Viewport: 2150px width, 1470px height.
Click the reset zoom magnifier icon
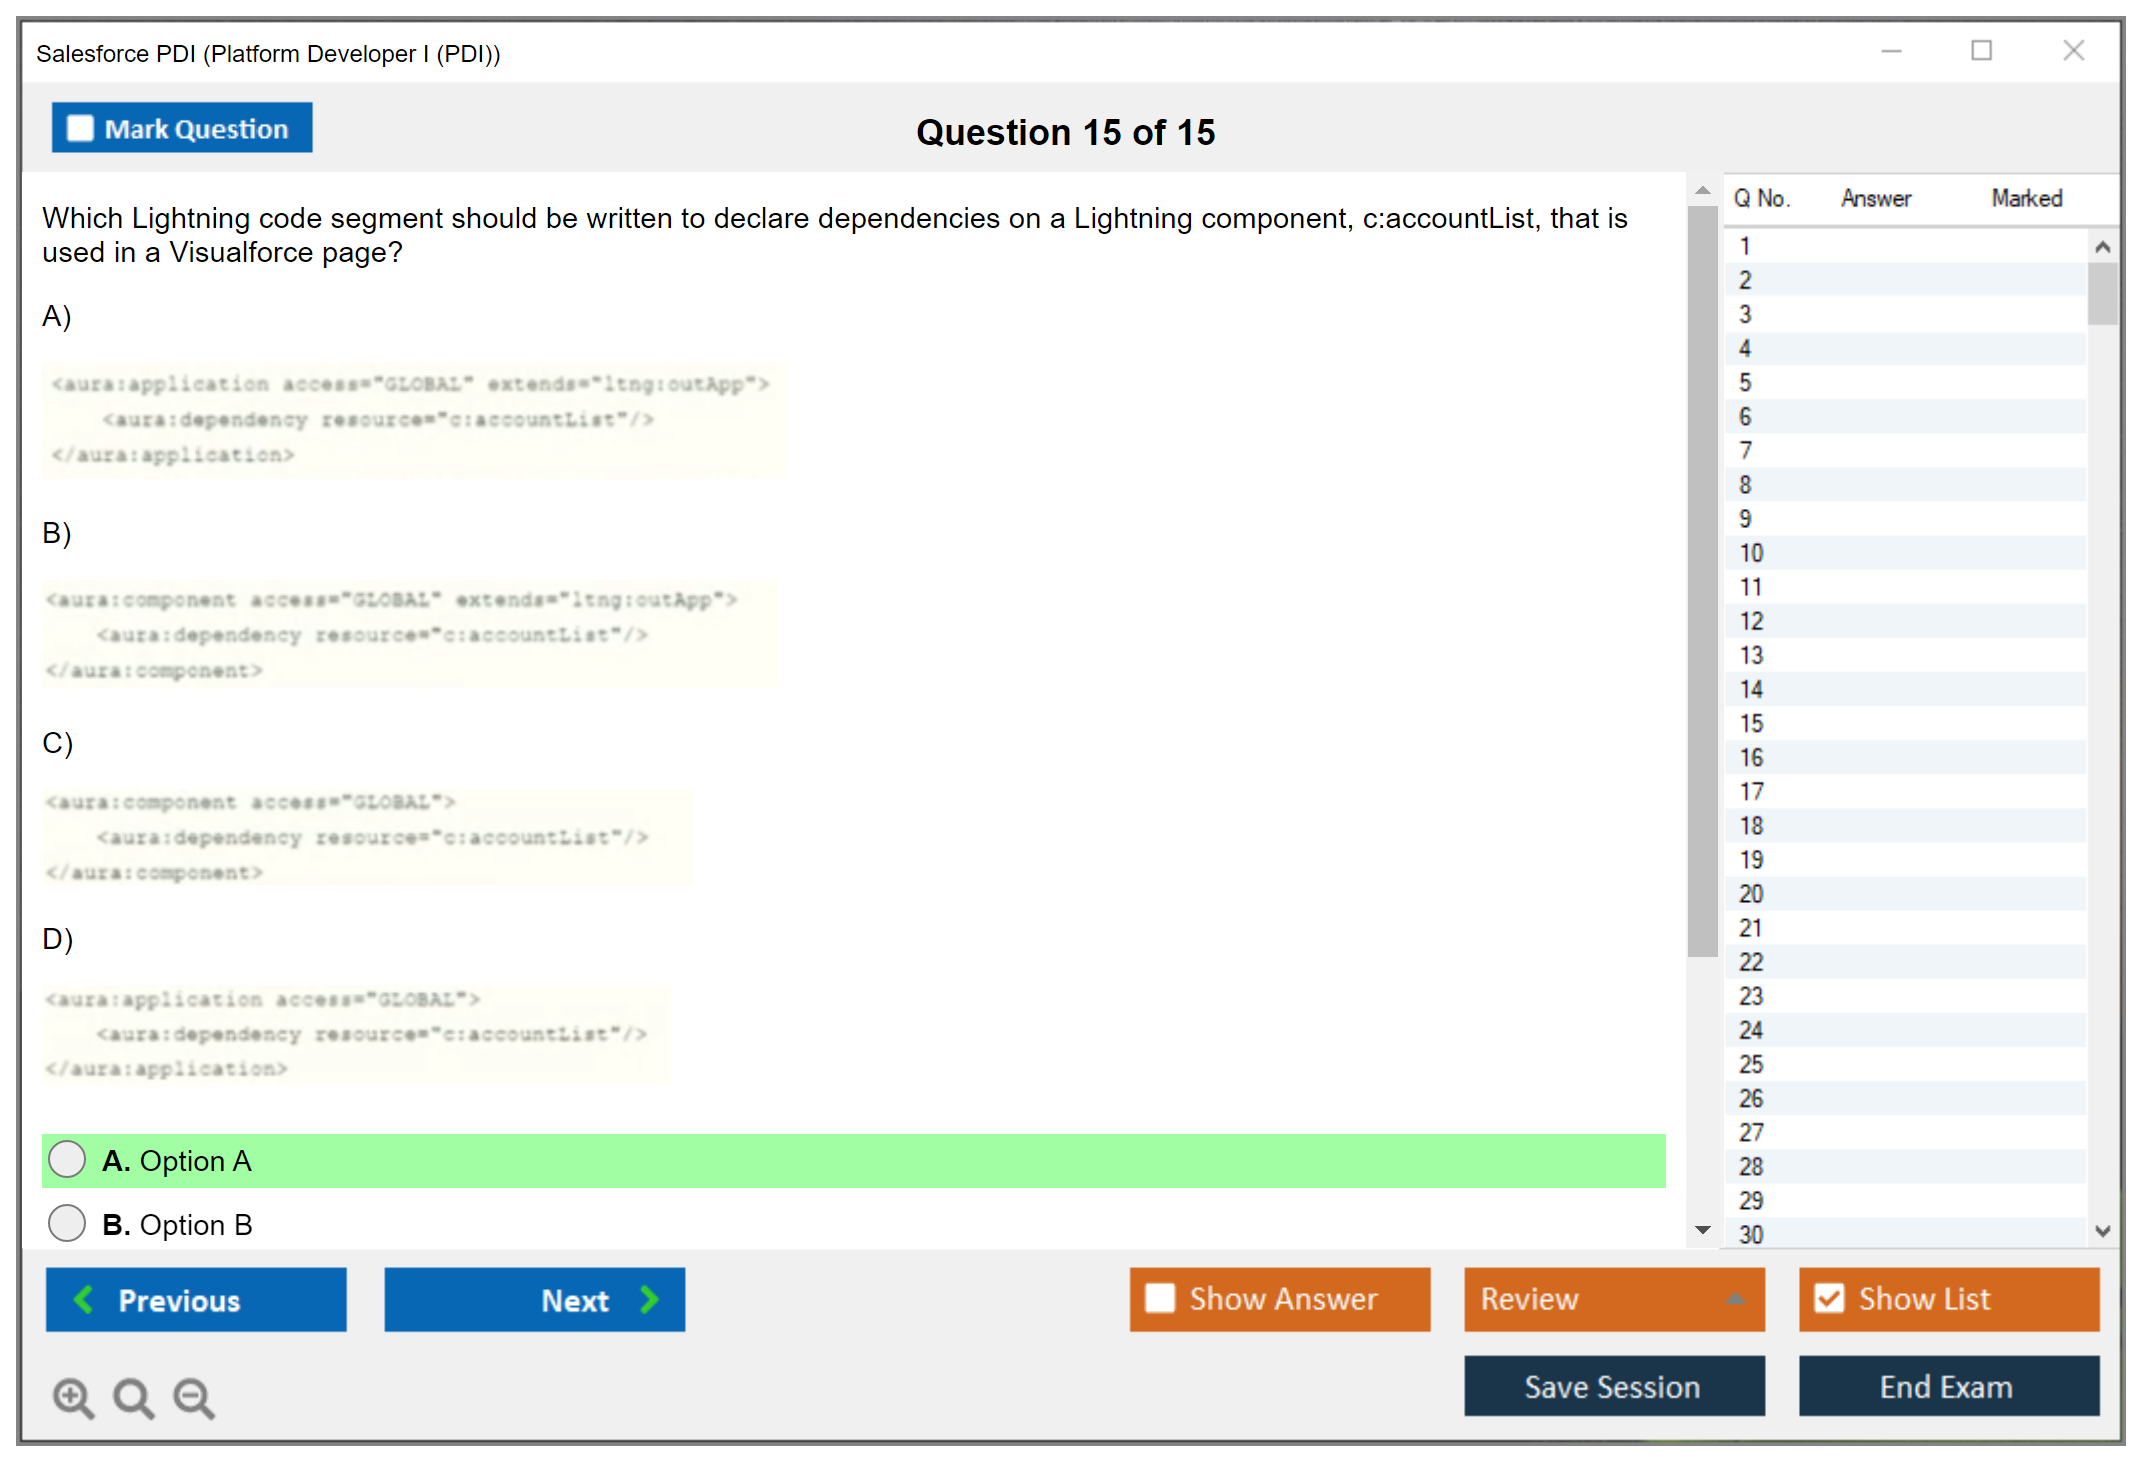[133, 1397]
